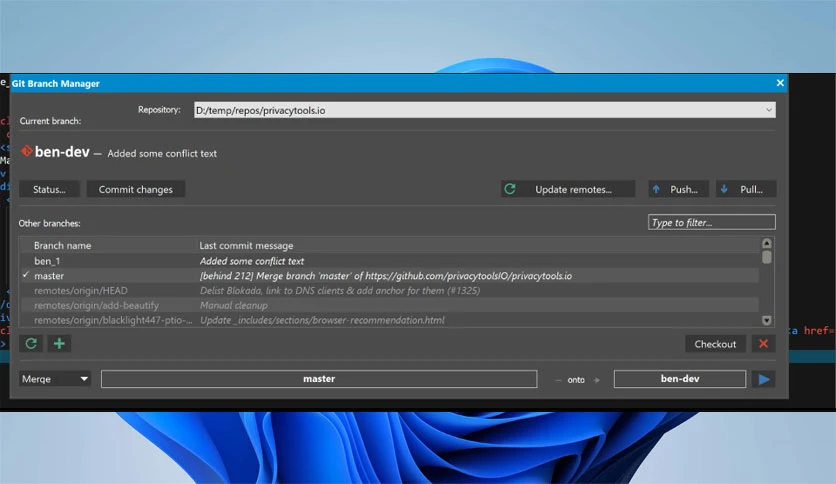
Task: Close the Git Branch Manager dialog
Action: pyautogui.click(x=780, y=83)
